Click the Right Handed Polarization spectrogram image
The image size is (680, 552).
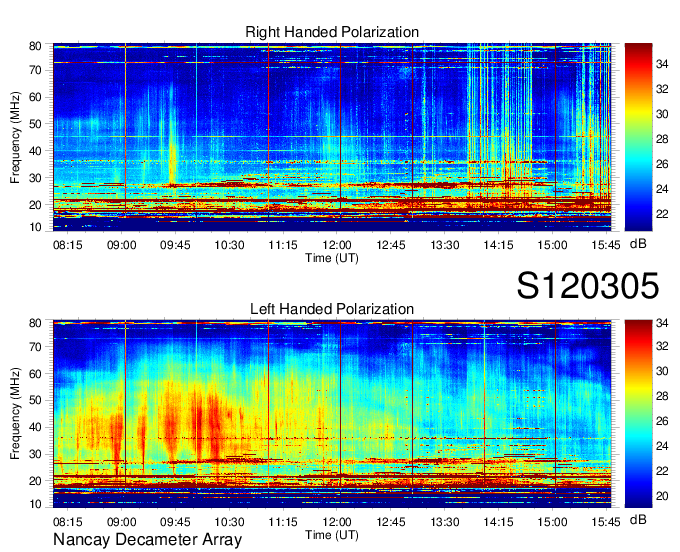[332, 137]
